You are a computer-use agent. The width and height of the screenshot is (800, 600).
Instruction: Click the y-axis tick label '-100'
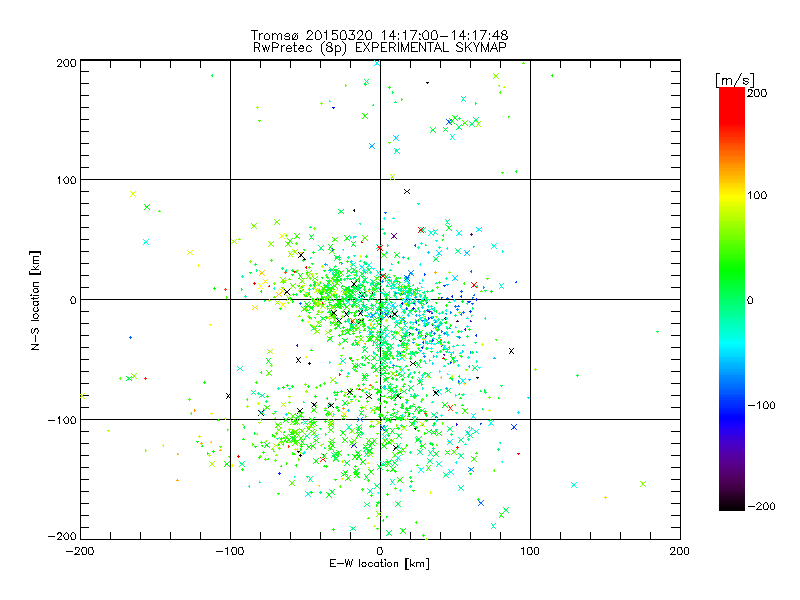click(x=62, y=420)
